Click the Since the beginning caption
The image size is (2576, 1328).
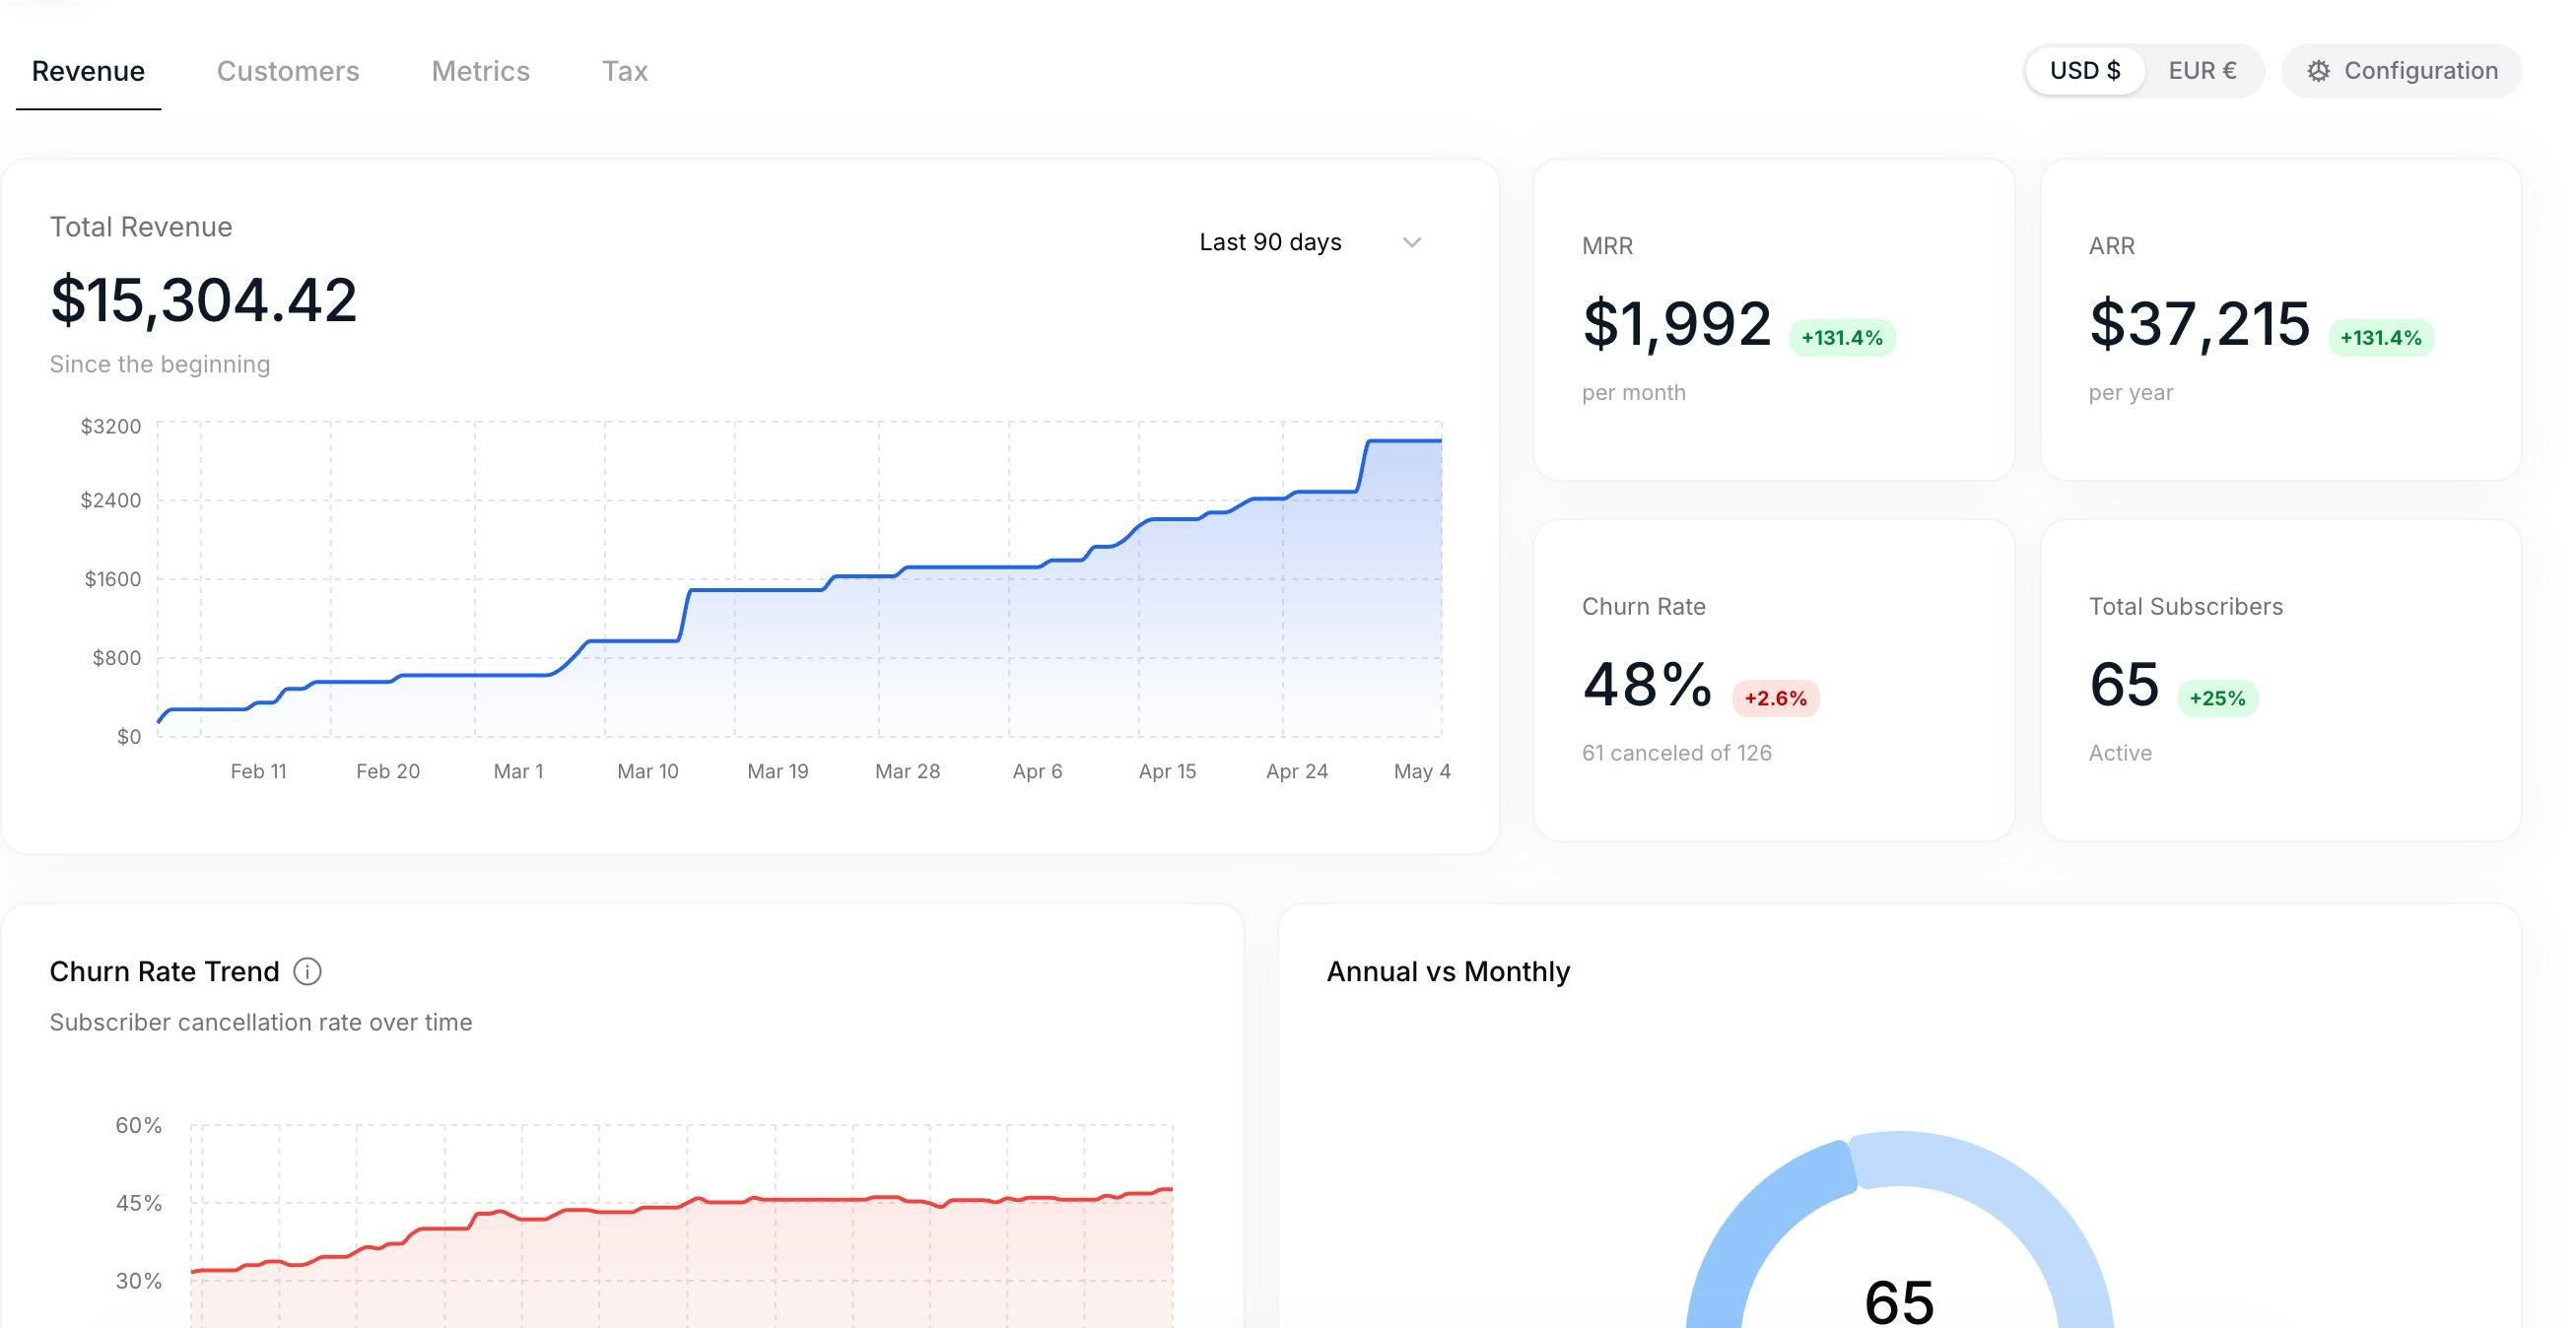click(x=160, y=364)
